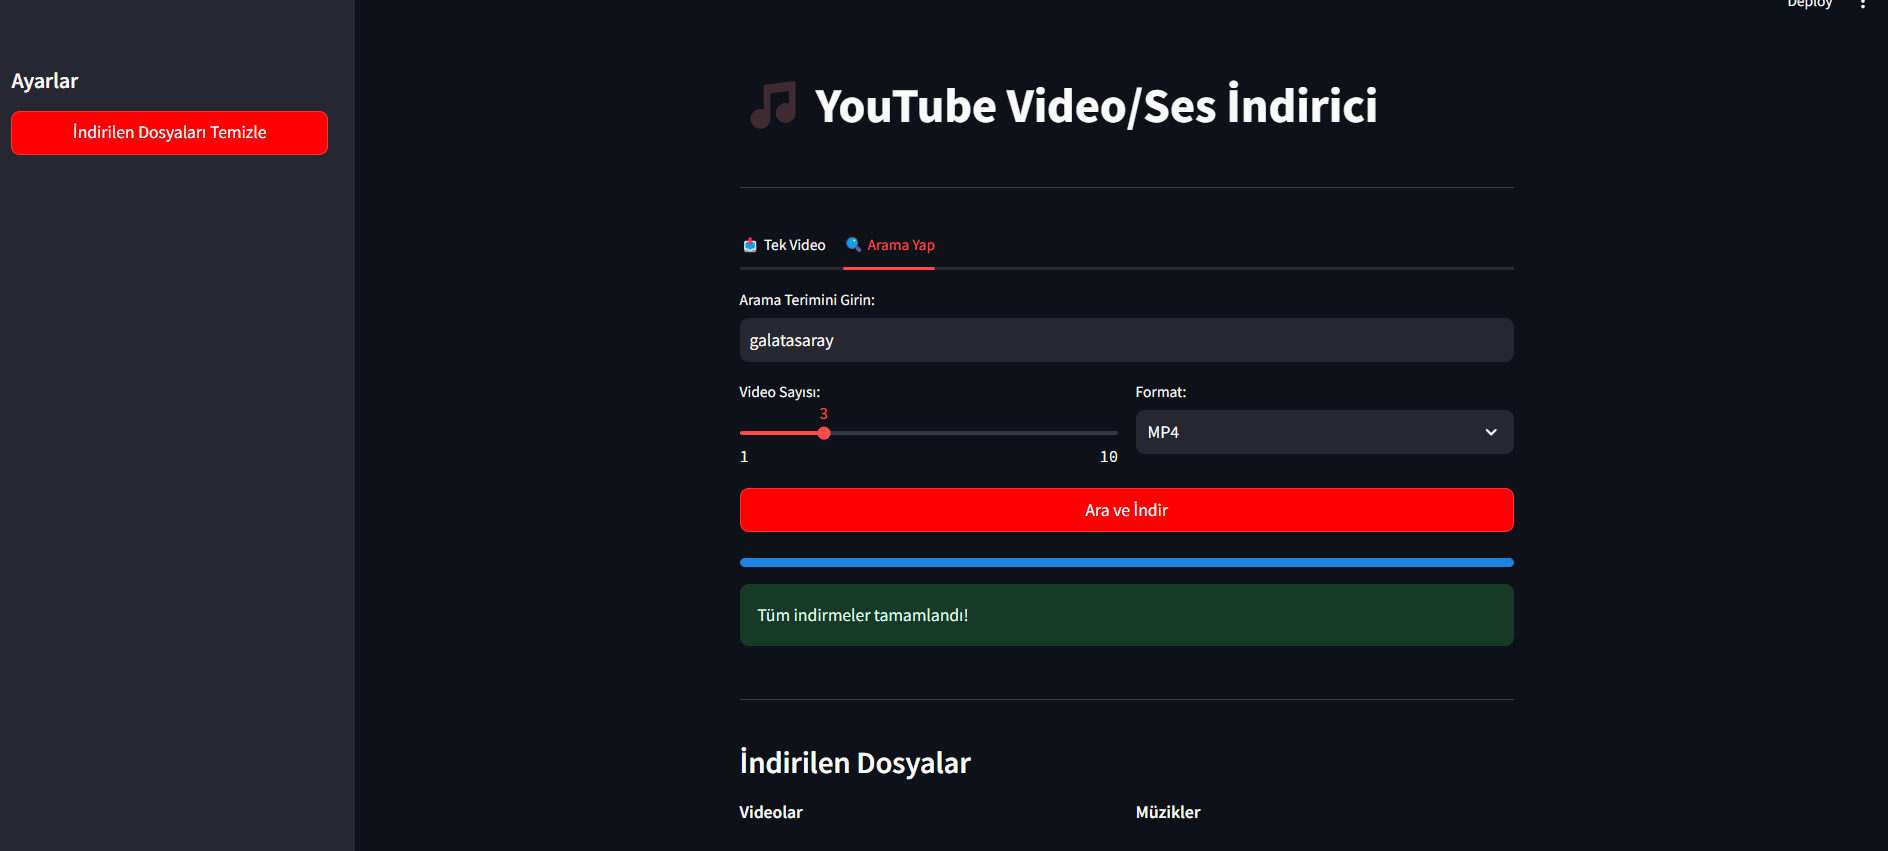Click the Ara ve İndir button
This screenshot has width=1888, height=851.
point(1126,510)
